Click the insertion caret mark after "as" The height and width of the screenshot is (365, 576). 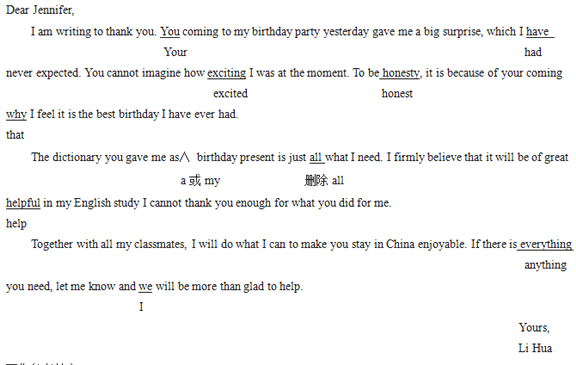tap(185, 158)
